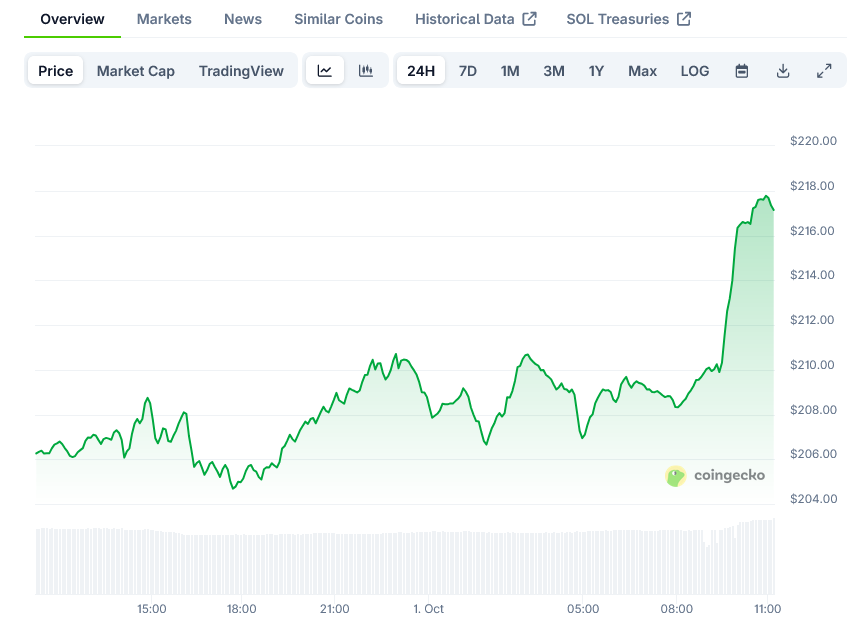Switch to TradingView chart
847x631 pixels.
coord(241,71)
